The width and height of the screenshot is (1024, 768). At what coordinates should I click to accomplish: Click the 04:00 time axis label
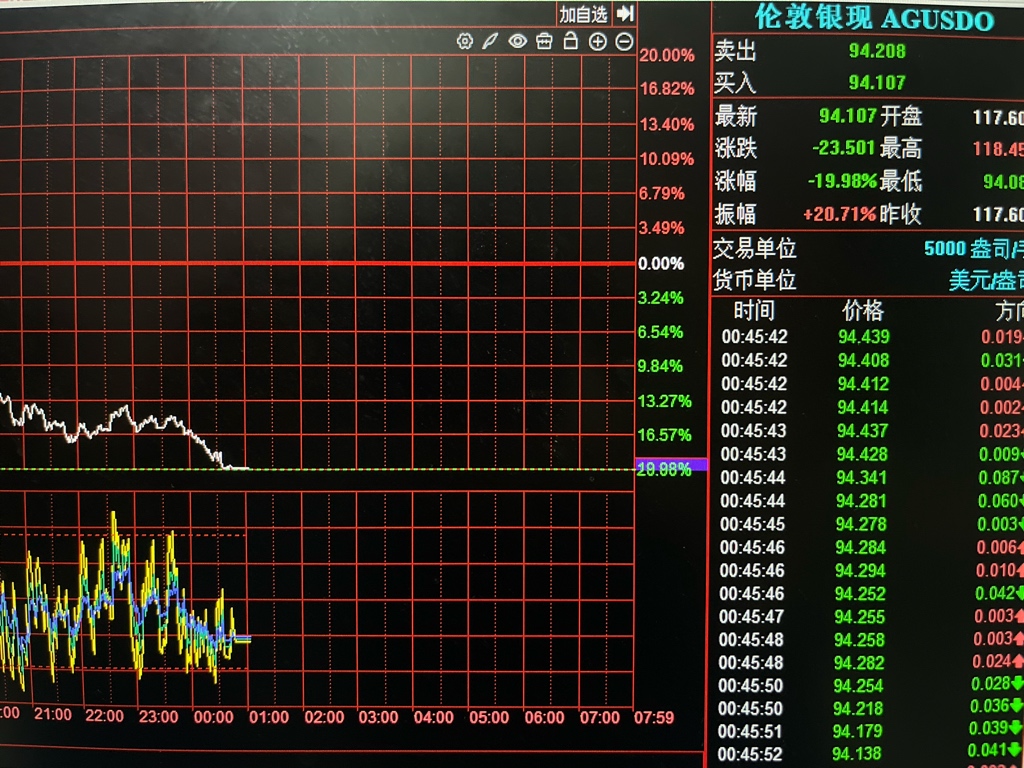(x=434, y=717)
